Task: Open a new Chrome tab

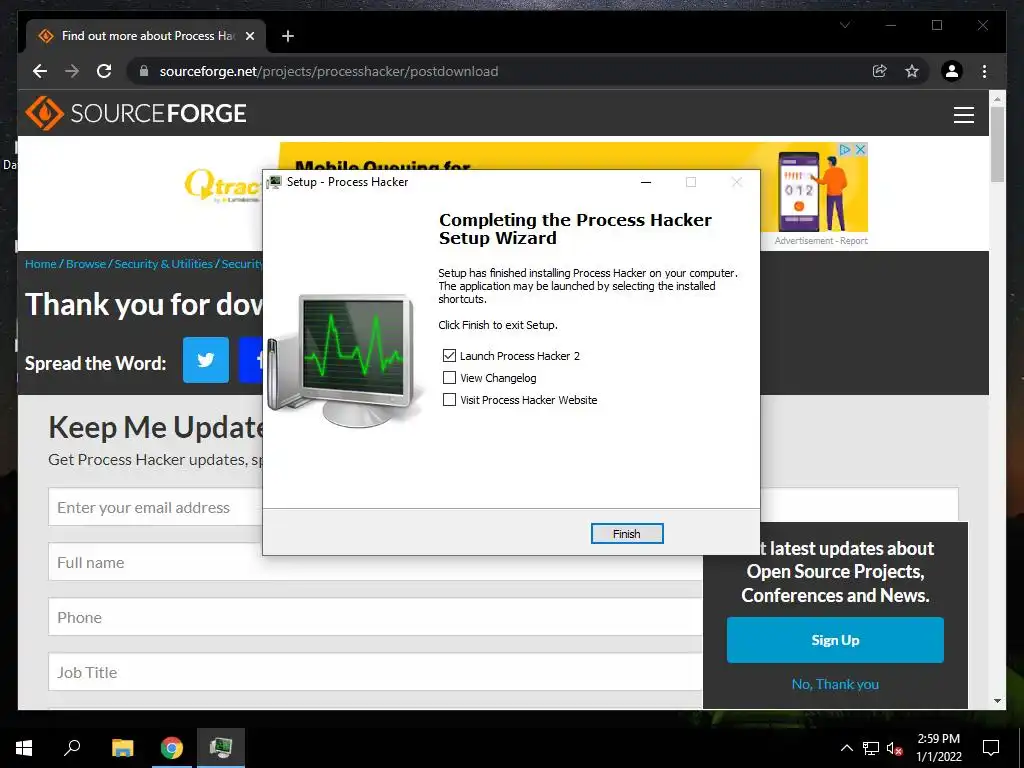Action: coord(288,36)
